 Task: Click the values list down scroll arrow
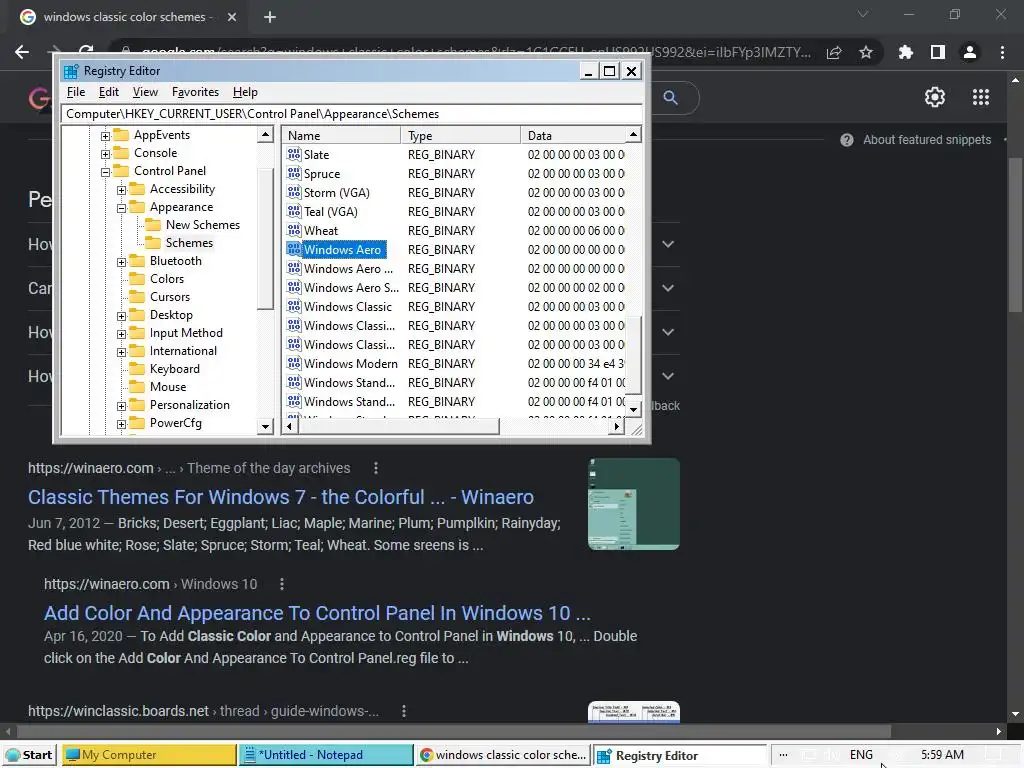point(633,409)
